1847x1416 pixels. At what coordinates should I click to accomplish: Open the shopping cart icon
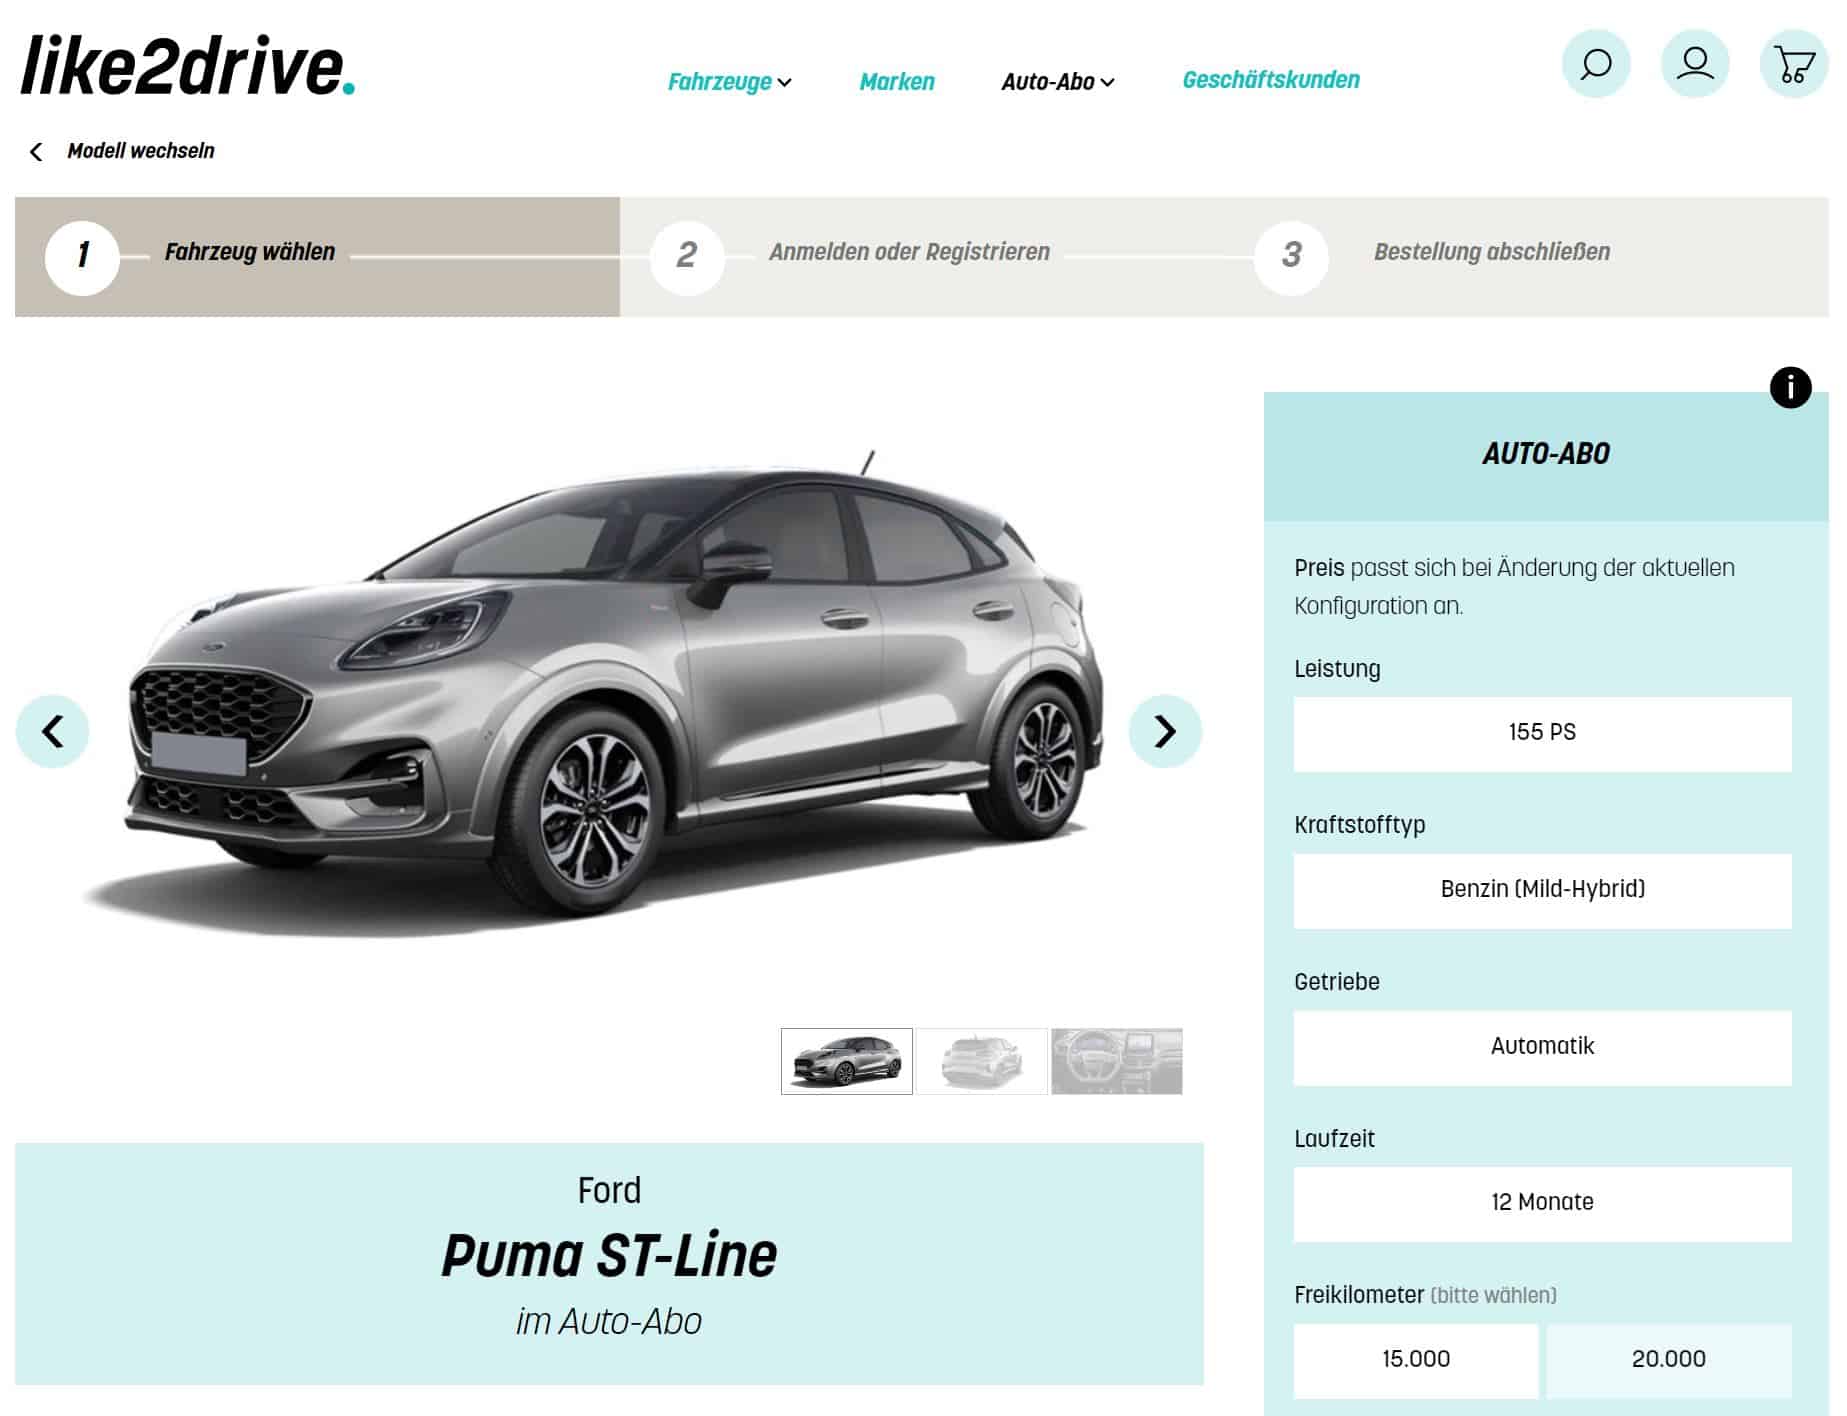tap(1793, 64)
